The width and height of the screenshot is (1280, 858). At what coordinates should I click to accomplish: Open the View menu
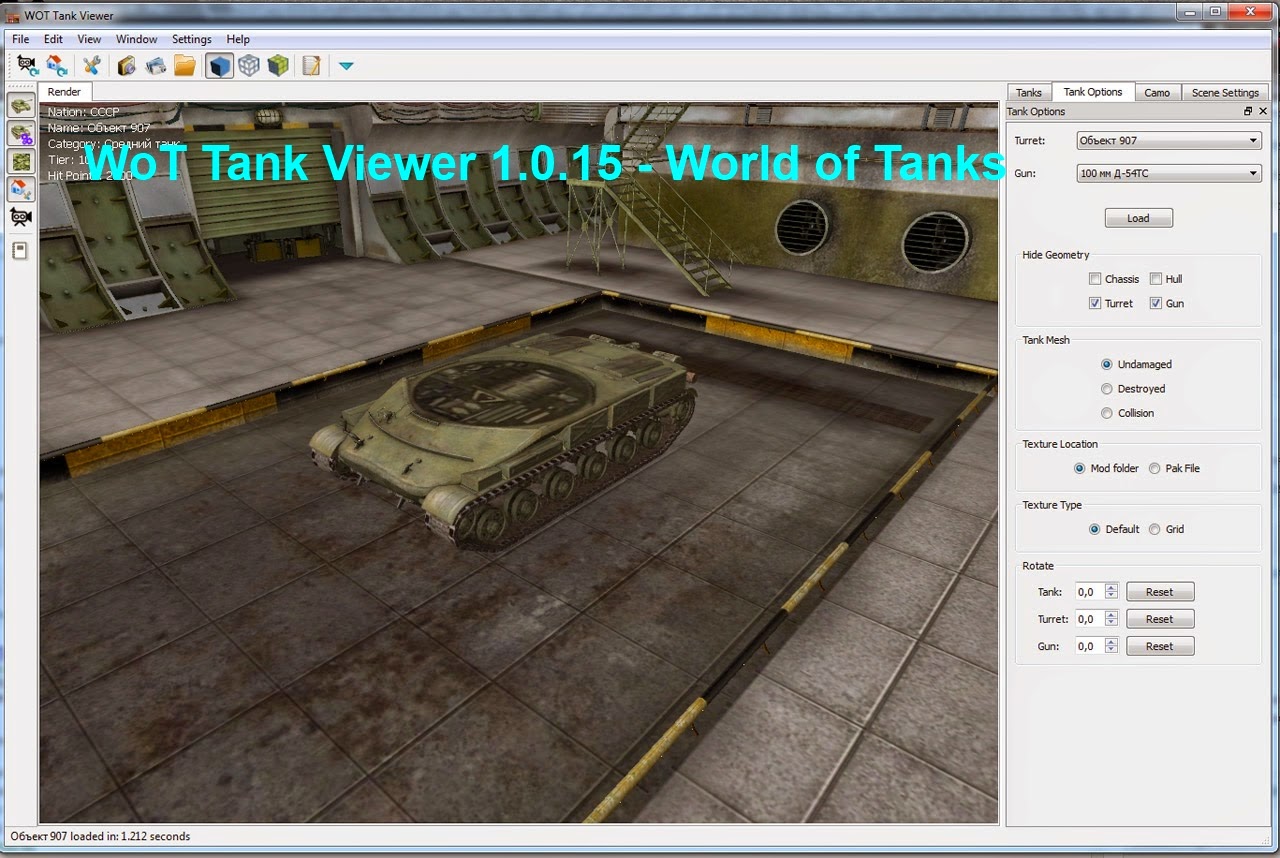[89, 39]
